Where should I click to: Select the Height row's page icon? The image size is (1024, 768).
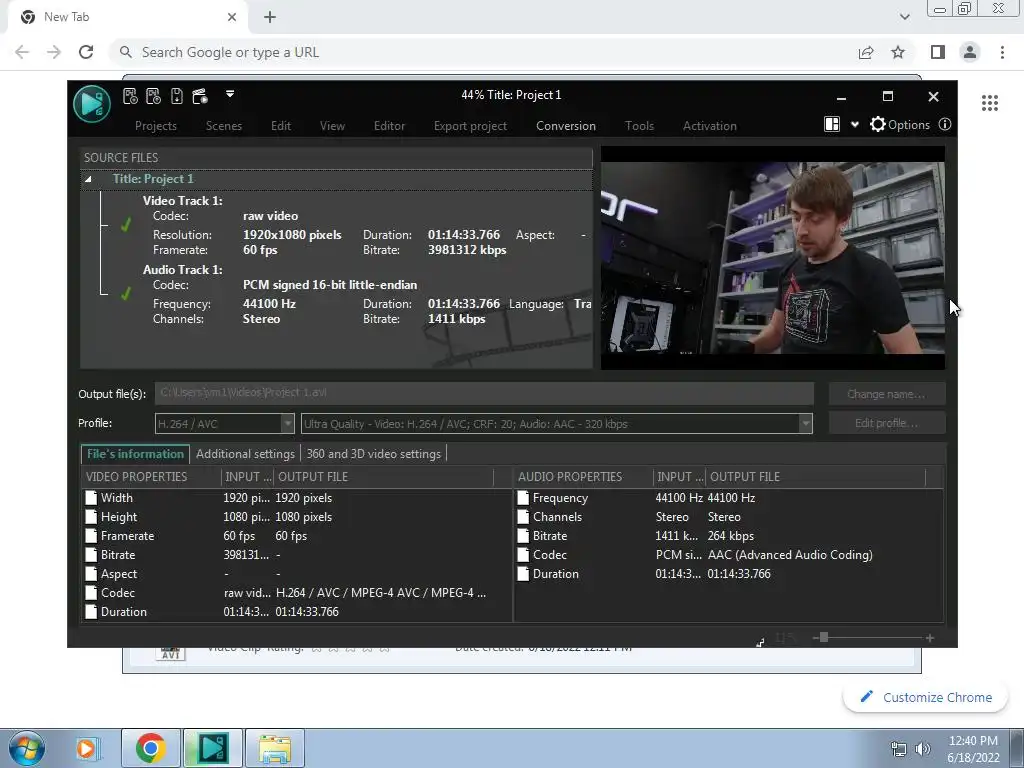click(91, 517)
